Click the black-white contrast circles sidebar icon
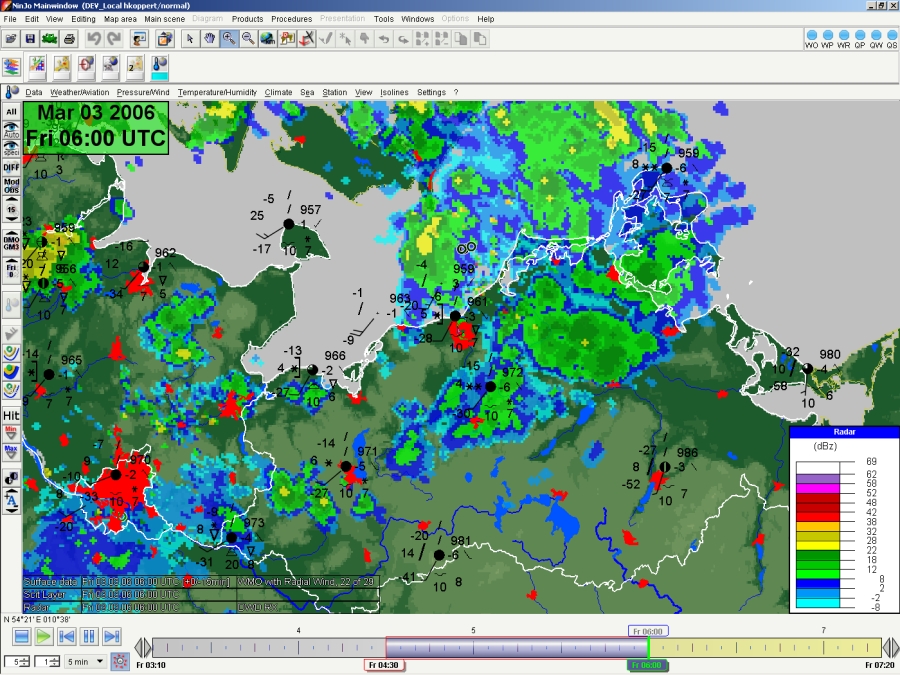The width and height of the screenshot is (900, 675). click(11, 478)
